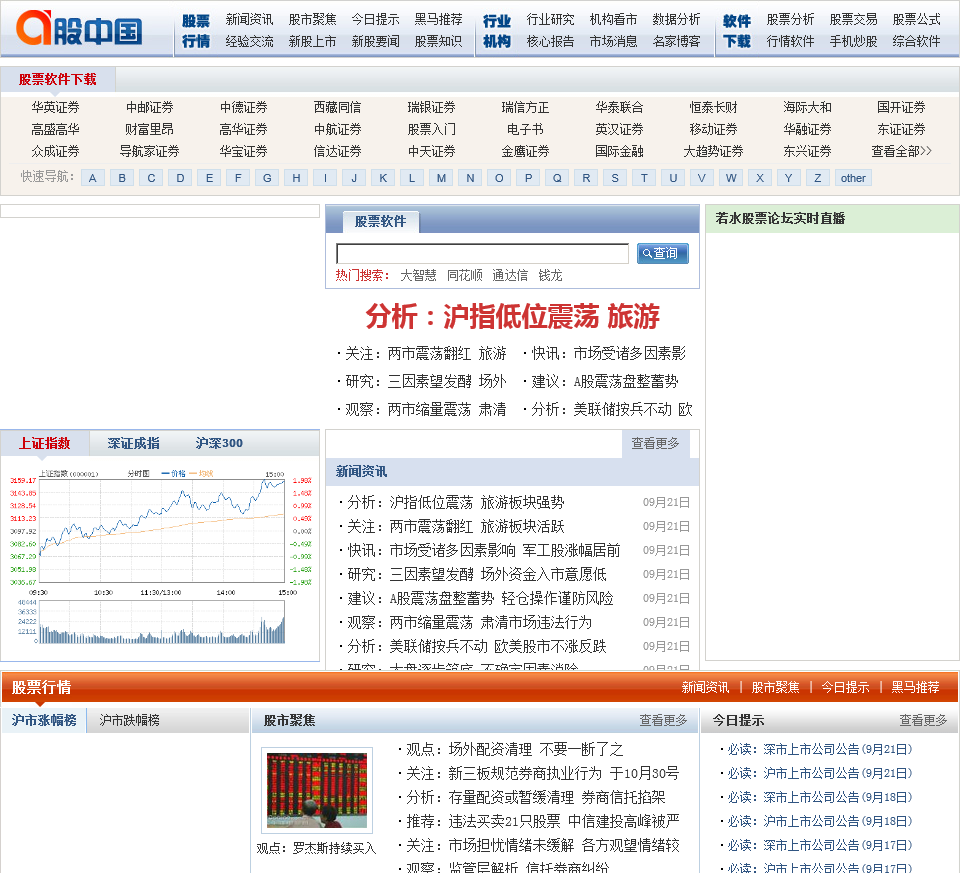Click quick navigation letter Z
This screenshot has height=873, width=960.
(817, 178)
